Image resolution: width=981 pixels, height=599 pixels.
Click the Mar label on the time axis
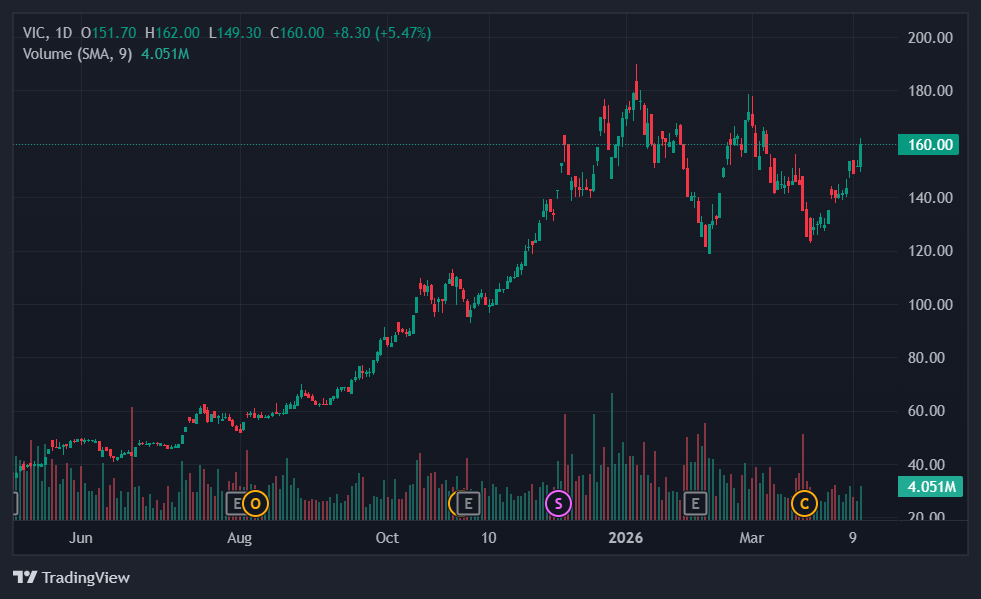coord(751,538)
